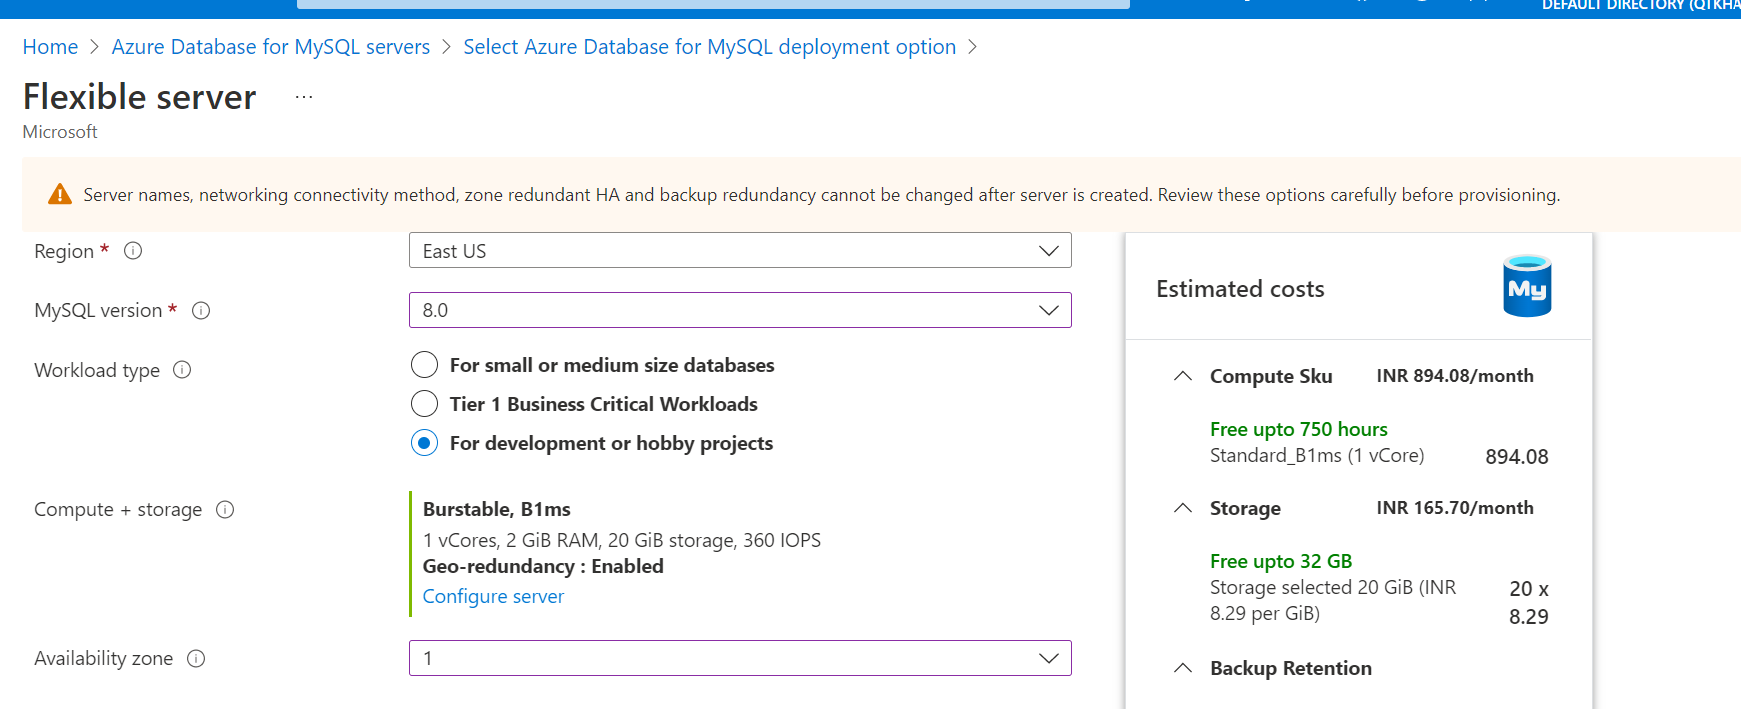
Task: Collapse the Storage cost section
Action: [1183, 508]
